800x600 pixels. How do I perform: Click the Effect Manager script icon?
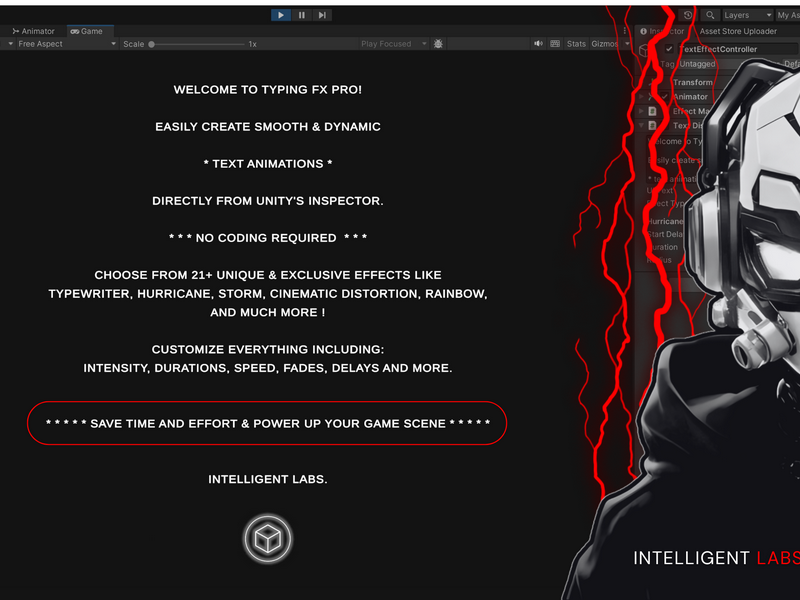coord(652,111)
